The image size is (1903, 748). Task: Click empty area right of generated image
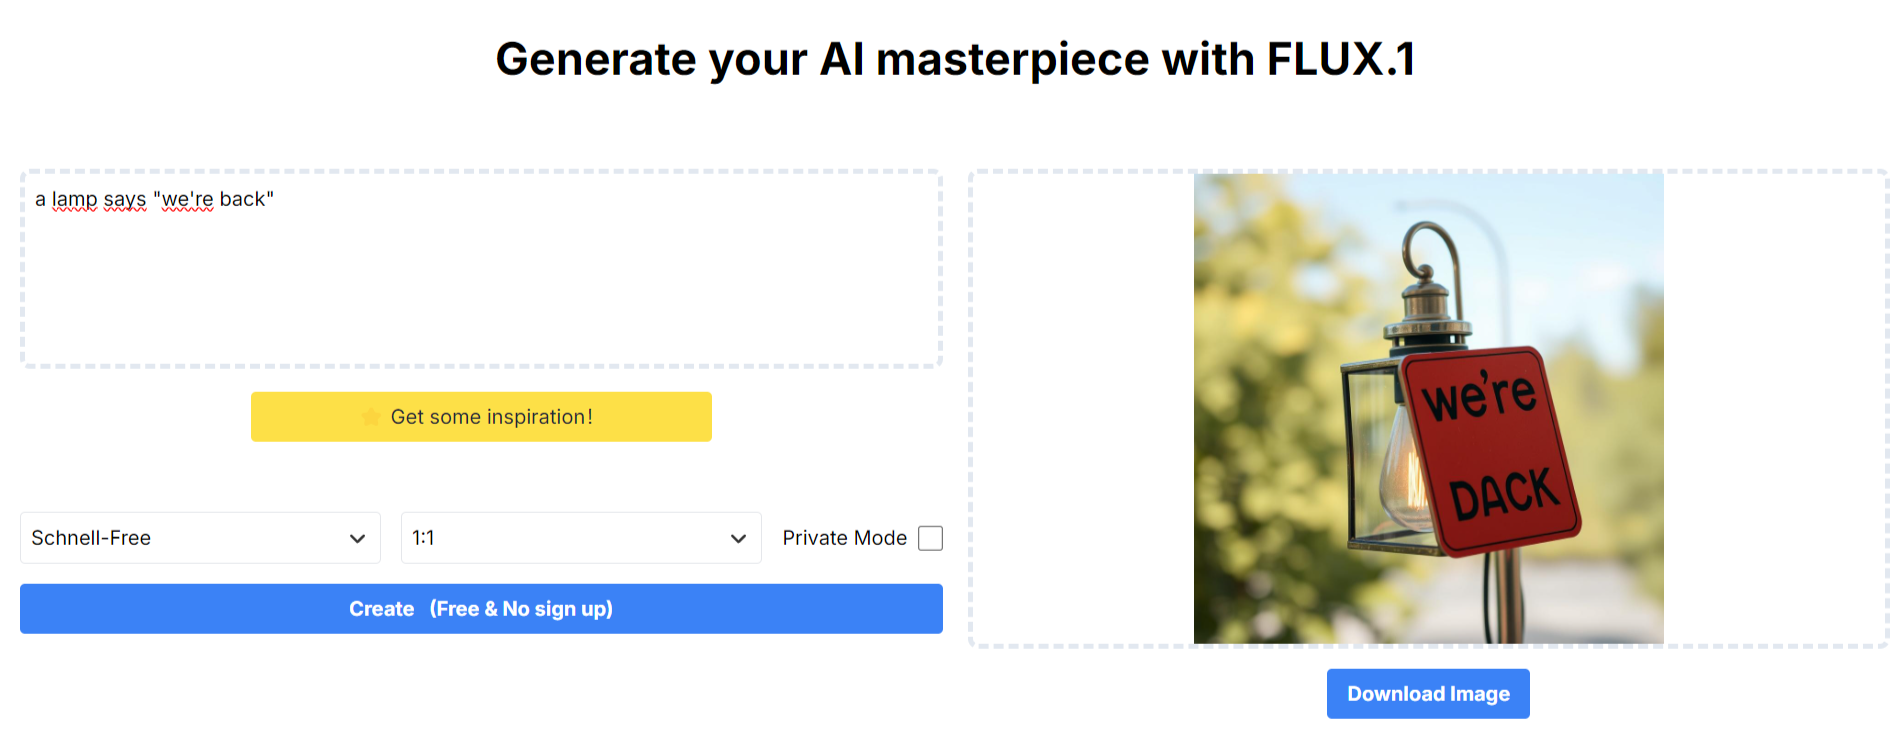click(x=1774, y=409)
